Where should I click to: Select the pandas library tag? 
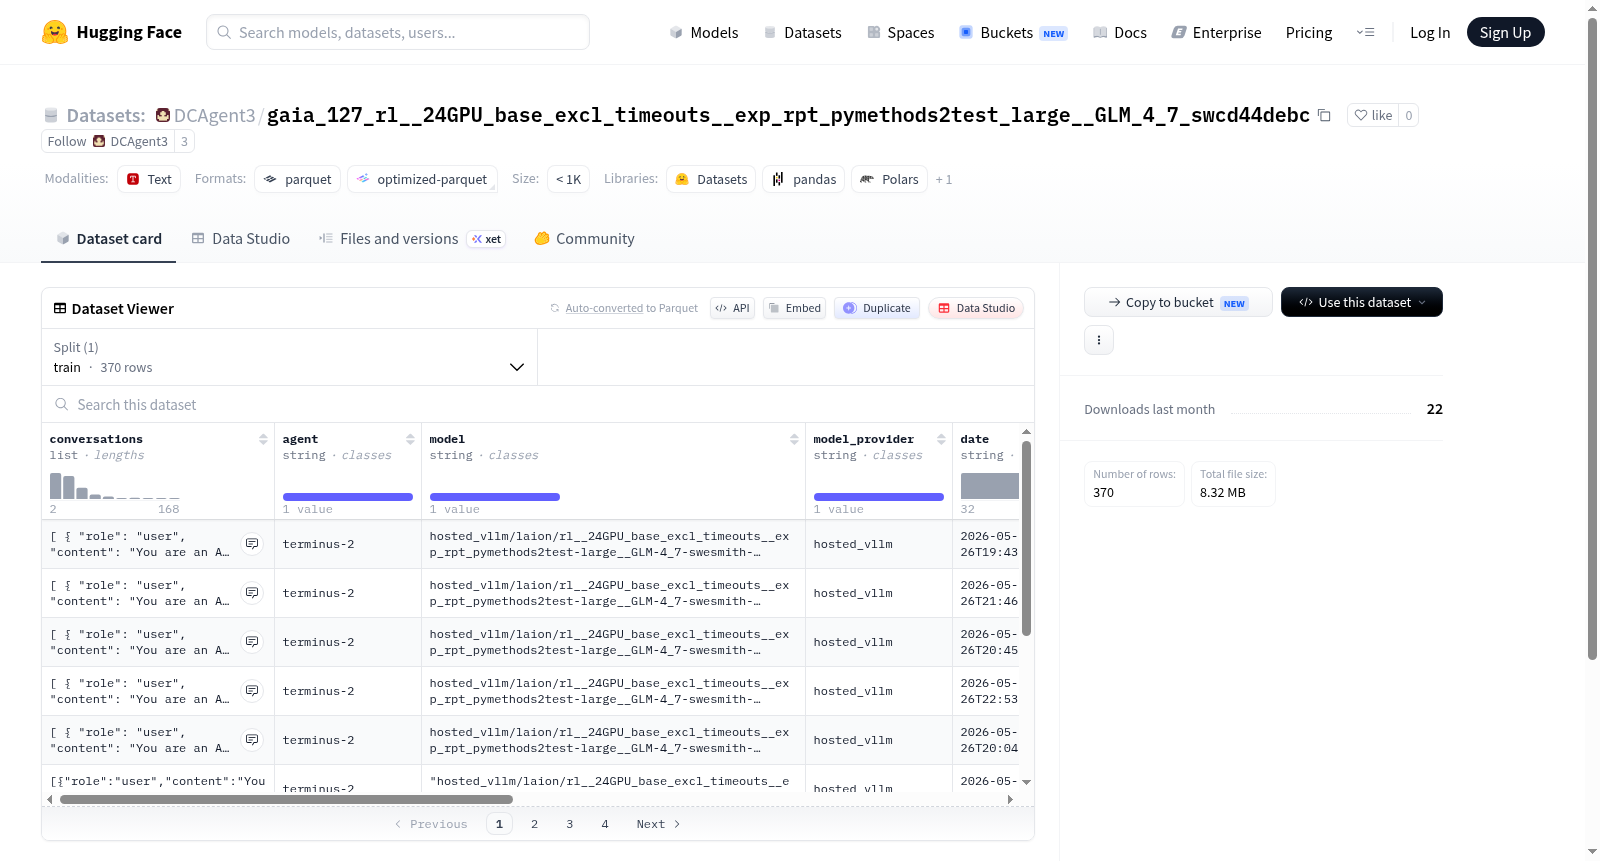click(x=804, y=179)
